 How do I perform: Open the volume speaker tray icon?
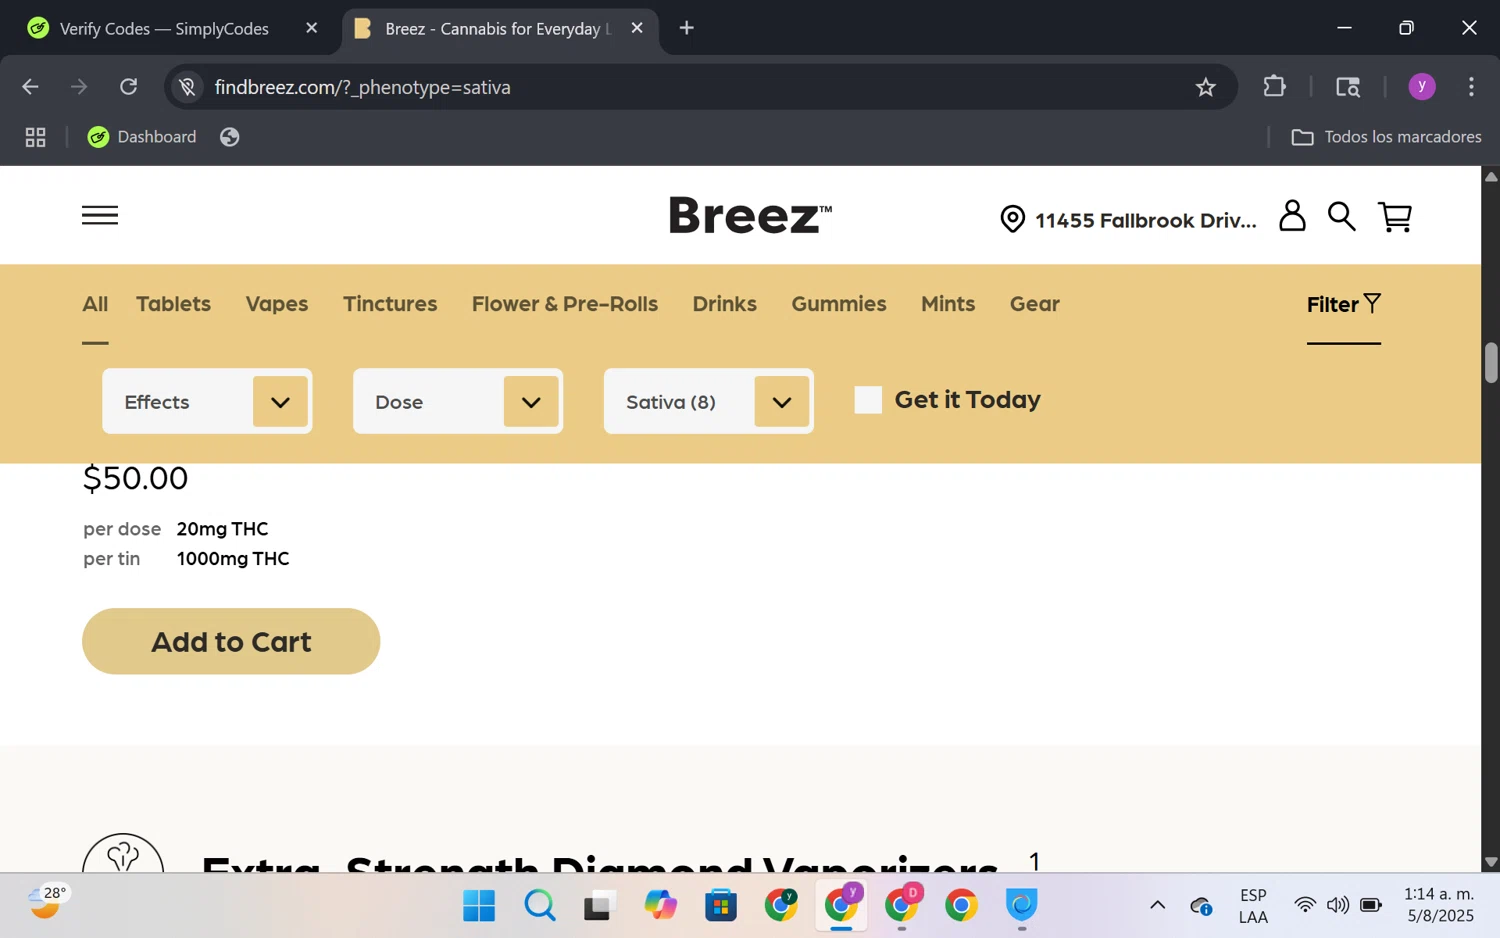tap(1337, 905)
